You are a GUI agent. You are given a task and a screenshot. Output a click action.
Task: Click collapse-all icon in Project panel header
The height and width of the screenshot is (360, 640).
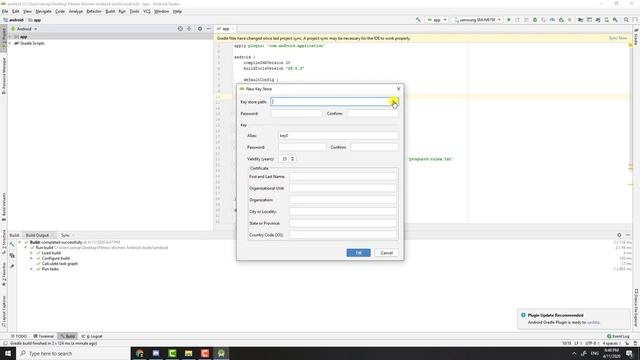coord(189,29)
